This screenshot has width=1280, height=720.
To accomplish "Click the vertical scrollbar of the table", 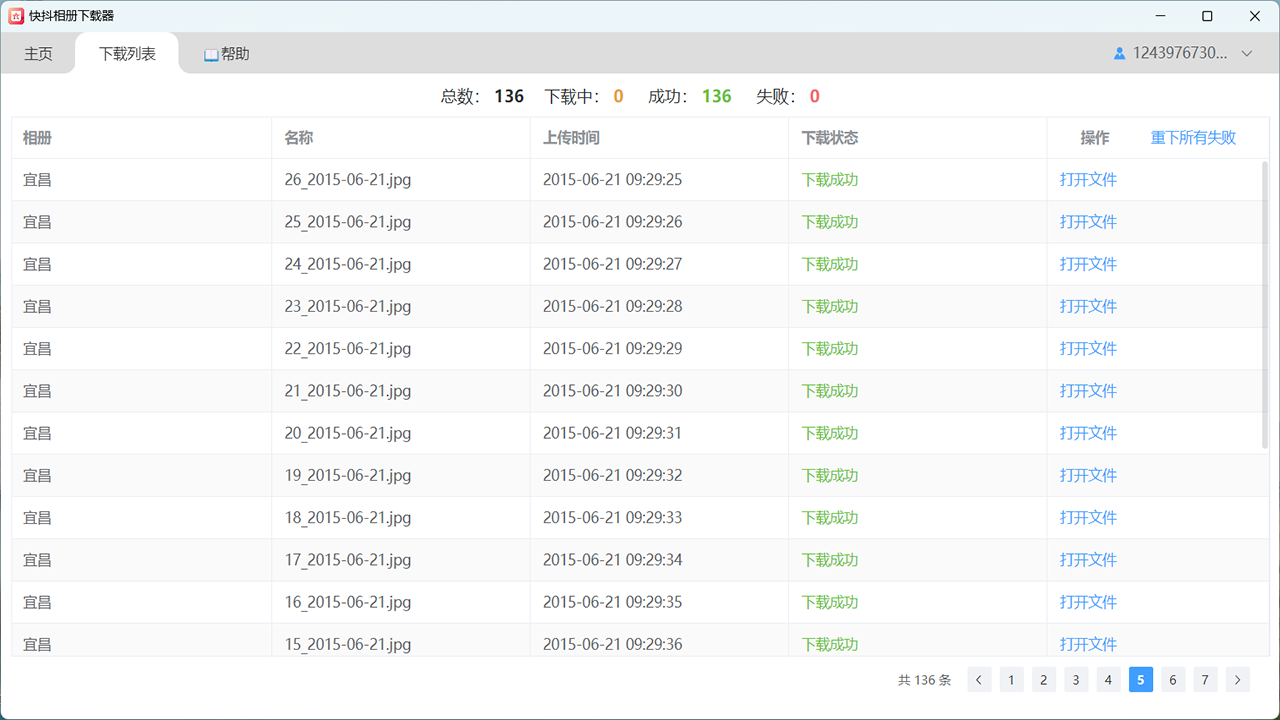I will (x=1264, y=300).
